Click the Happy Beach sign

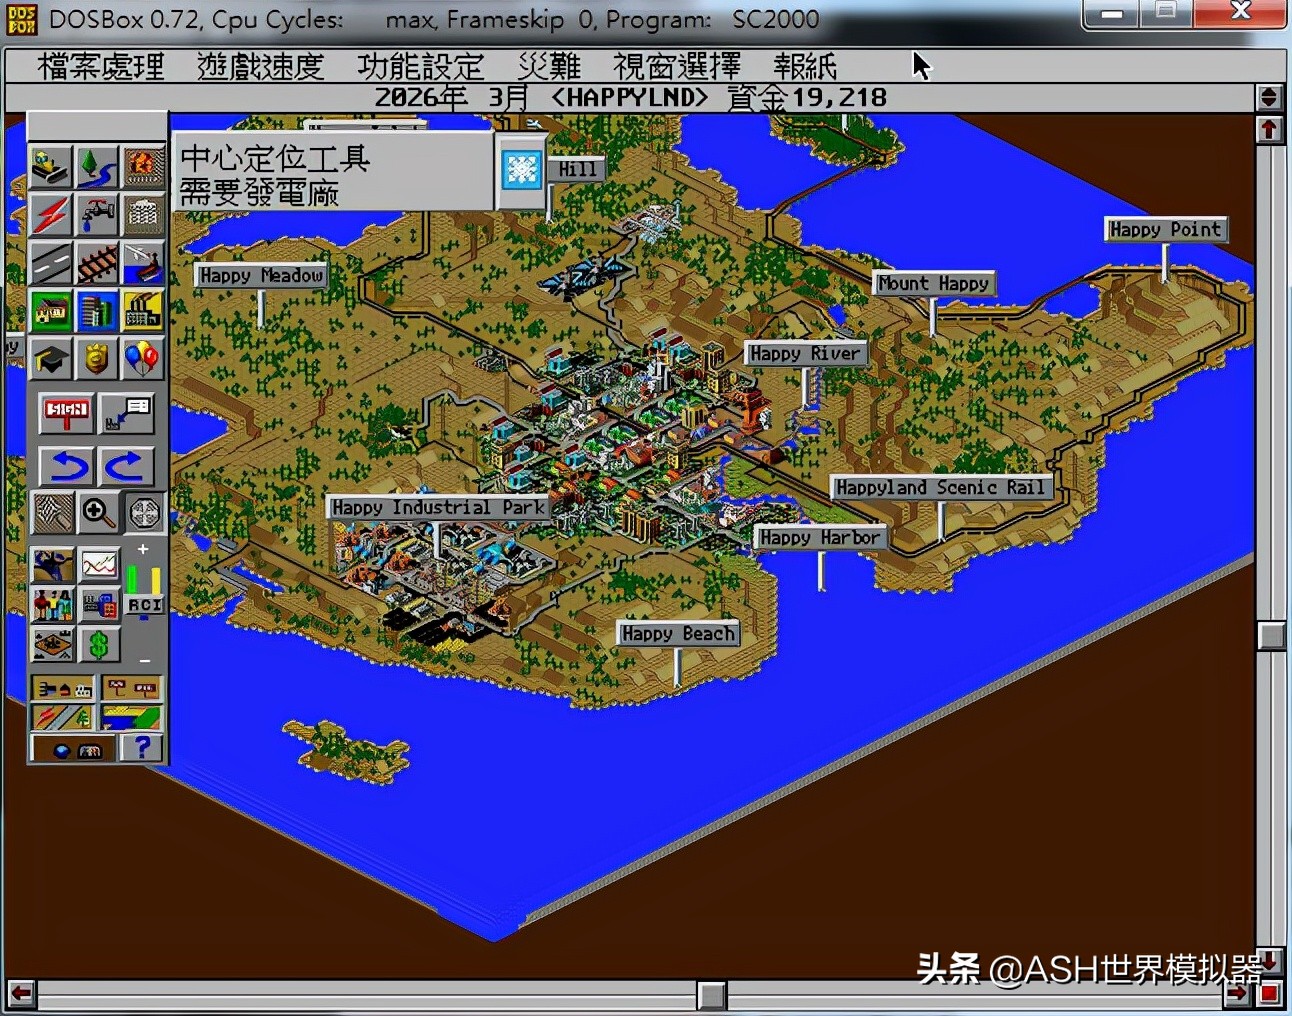point(678,633)
